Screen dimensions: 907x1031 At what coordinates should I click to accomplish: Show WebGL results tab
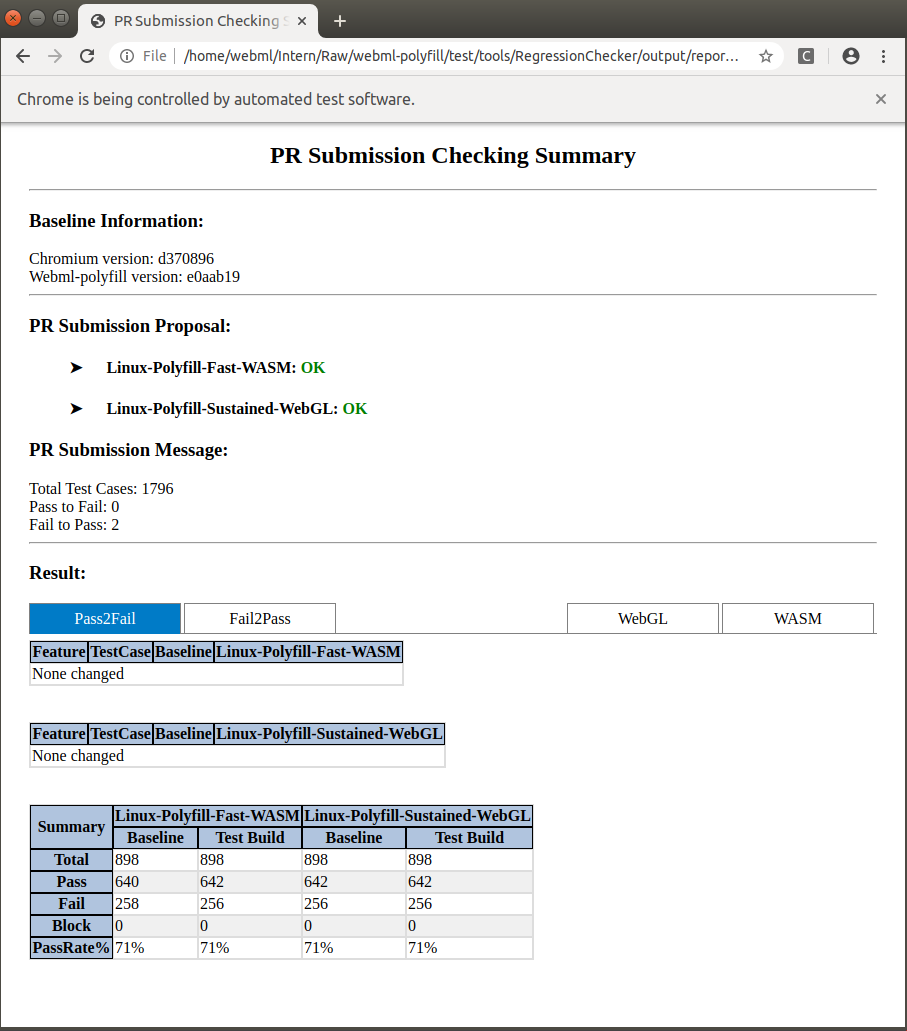pos(643,619)
